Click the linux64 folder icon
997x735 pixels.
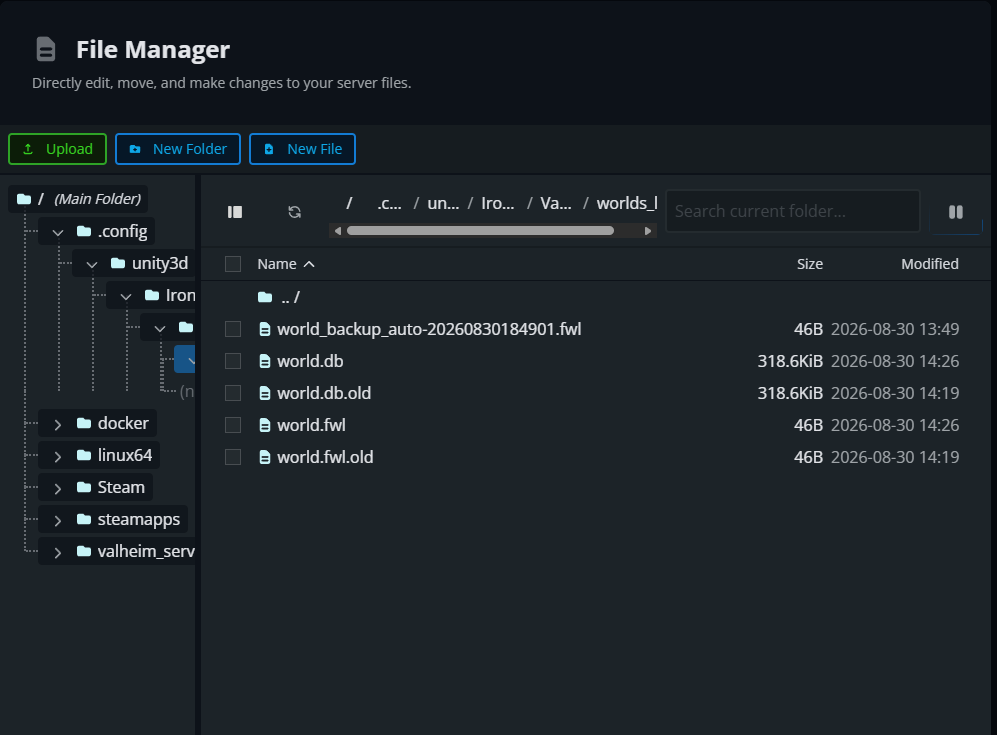[x=84, y=455]
